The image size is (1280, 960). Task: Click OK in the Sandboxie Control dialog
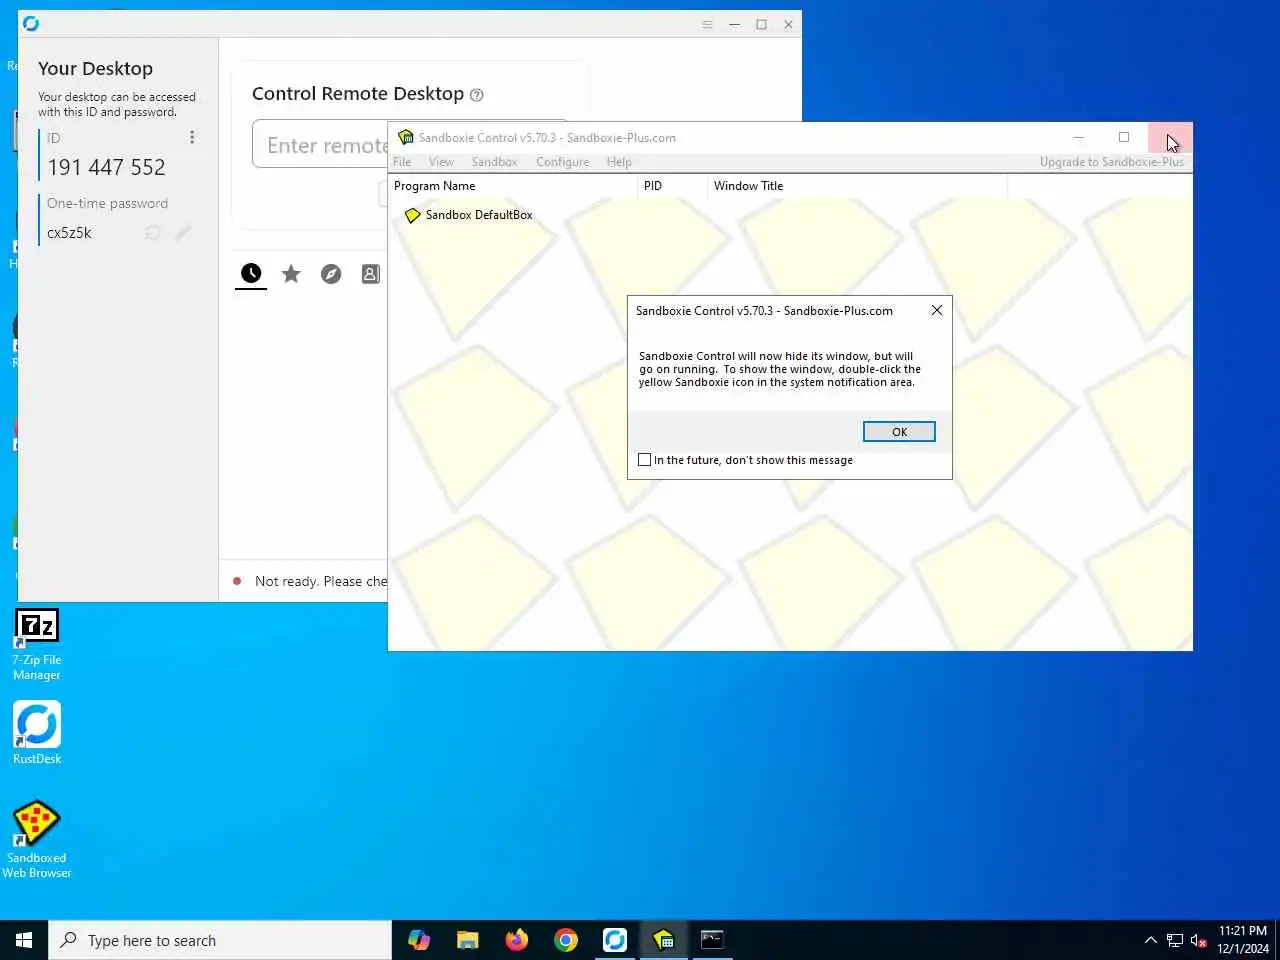[x=899, y=432]
